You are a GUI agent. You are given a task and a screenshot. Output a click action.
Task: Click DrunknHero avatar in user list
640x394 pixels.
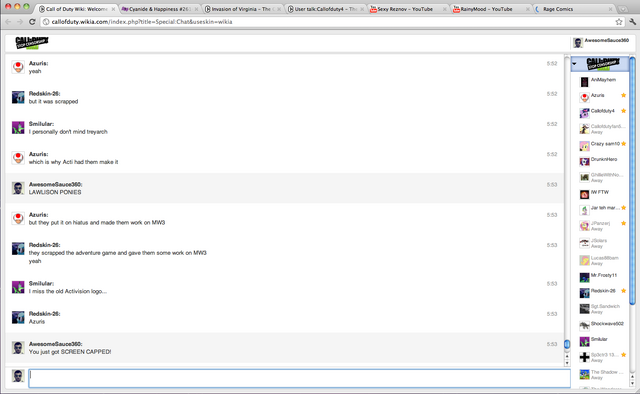pyautogui.click(x=584, y=161)
